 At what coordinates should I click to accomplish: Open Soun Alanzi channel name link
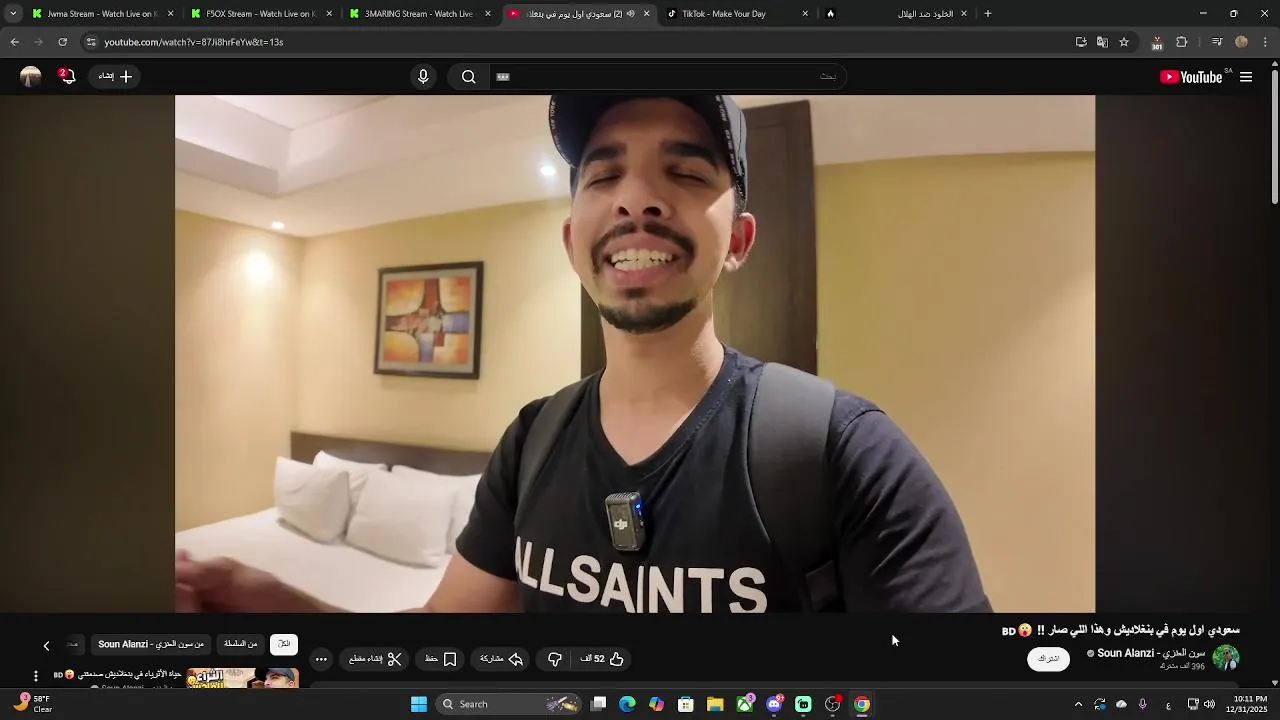(1151, 653)
